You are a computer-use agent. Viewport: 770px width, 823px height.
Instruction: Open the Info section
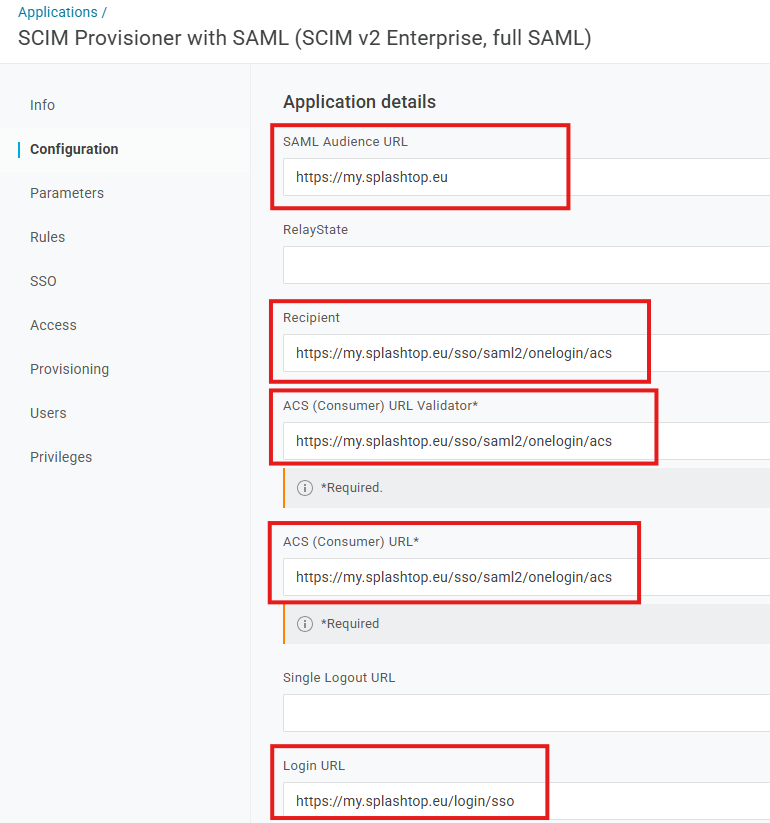42,105
